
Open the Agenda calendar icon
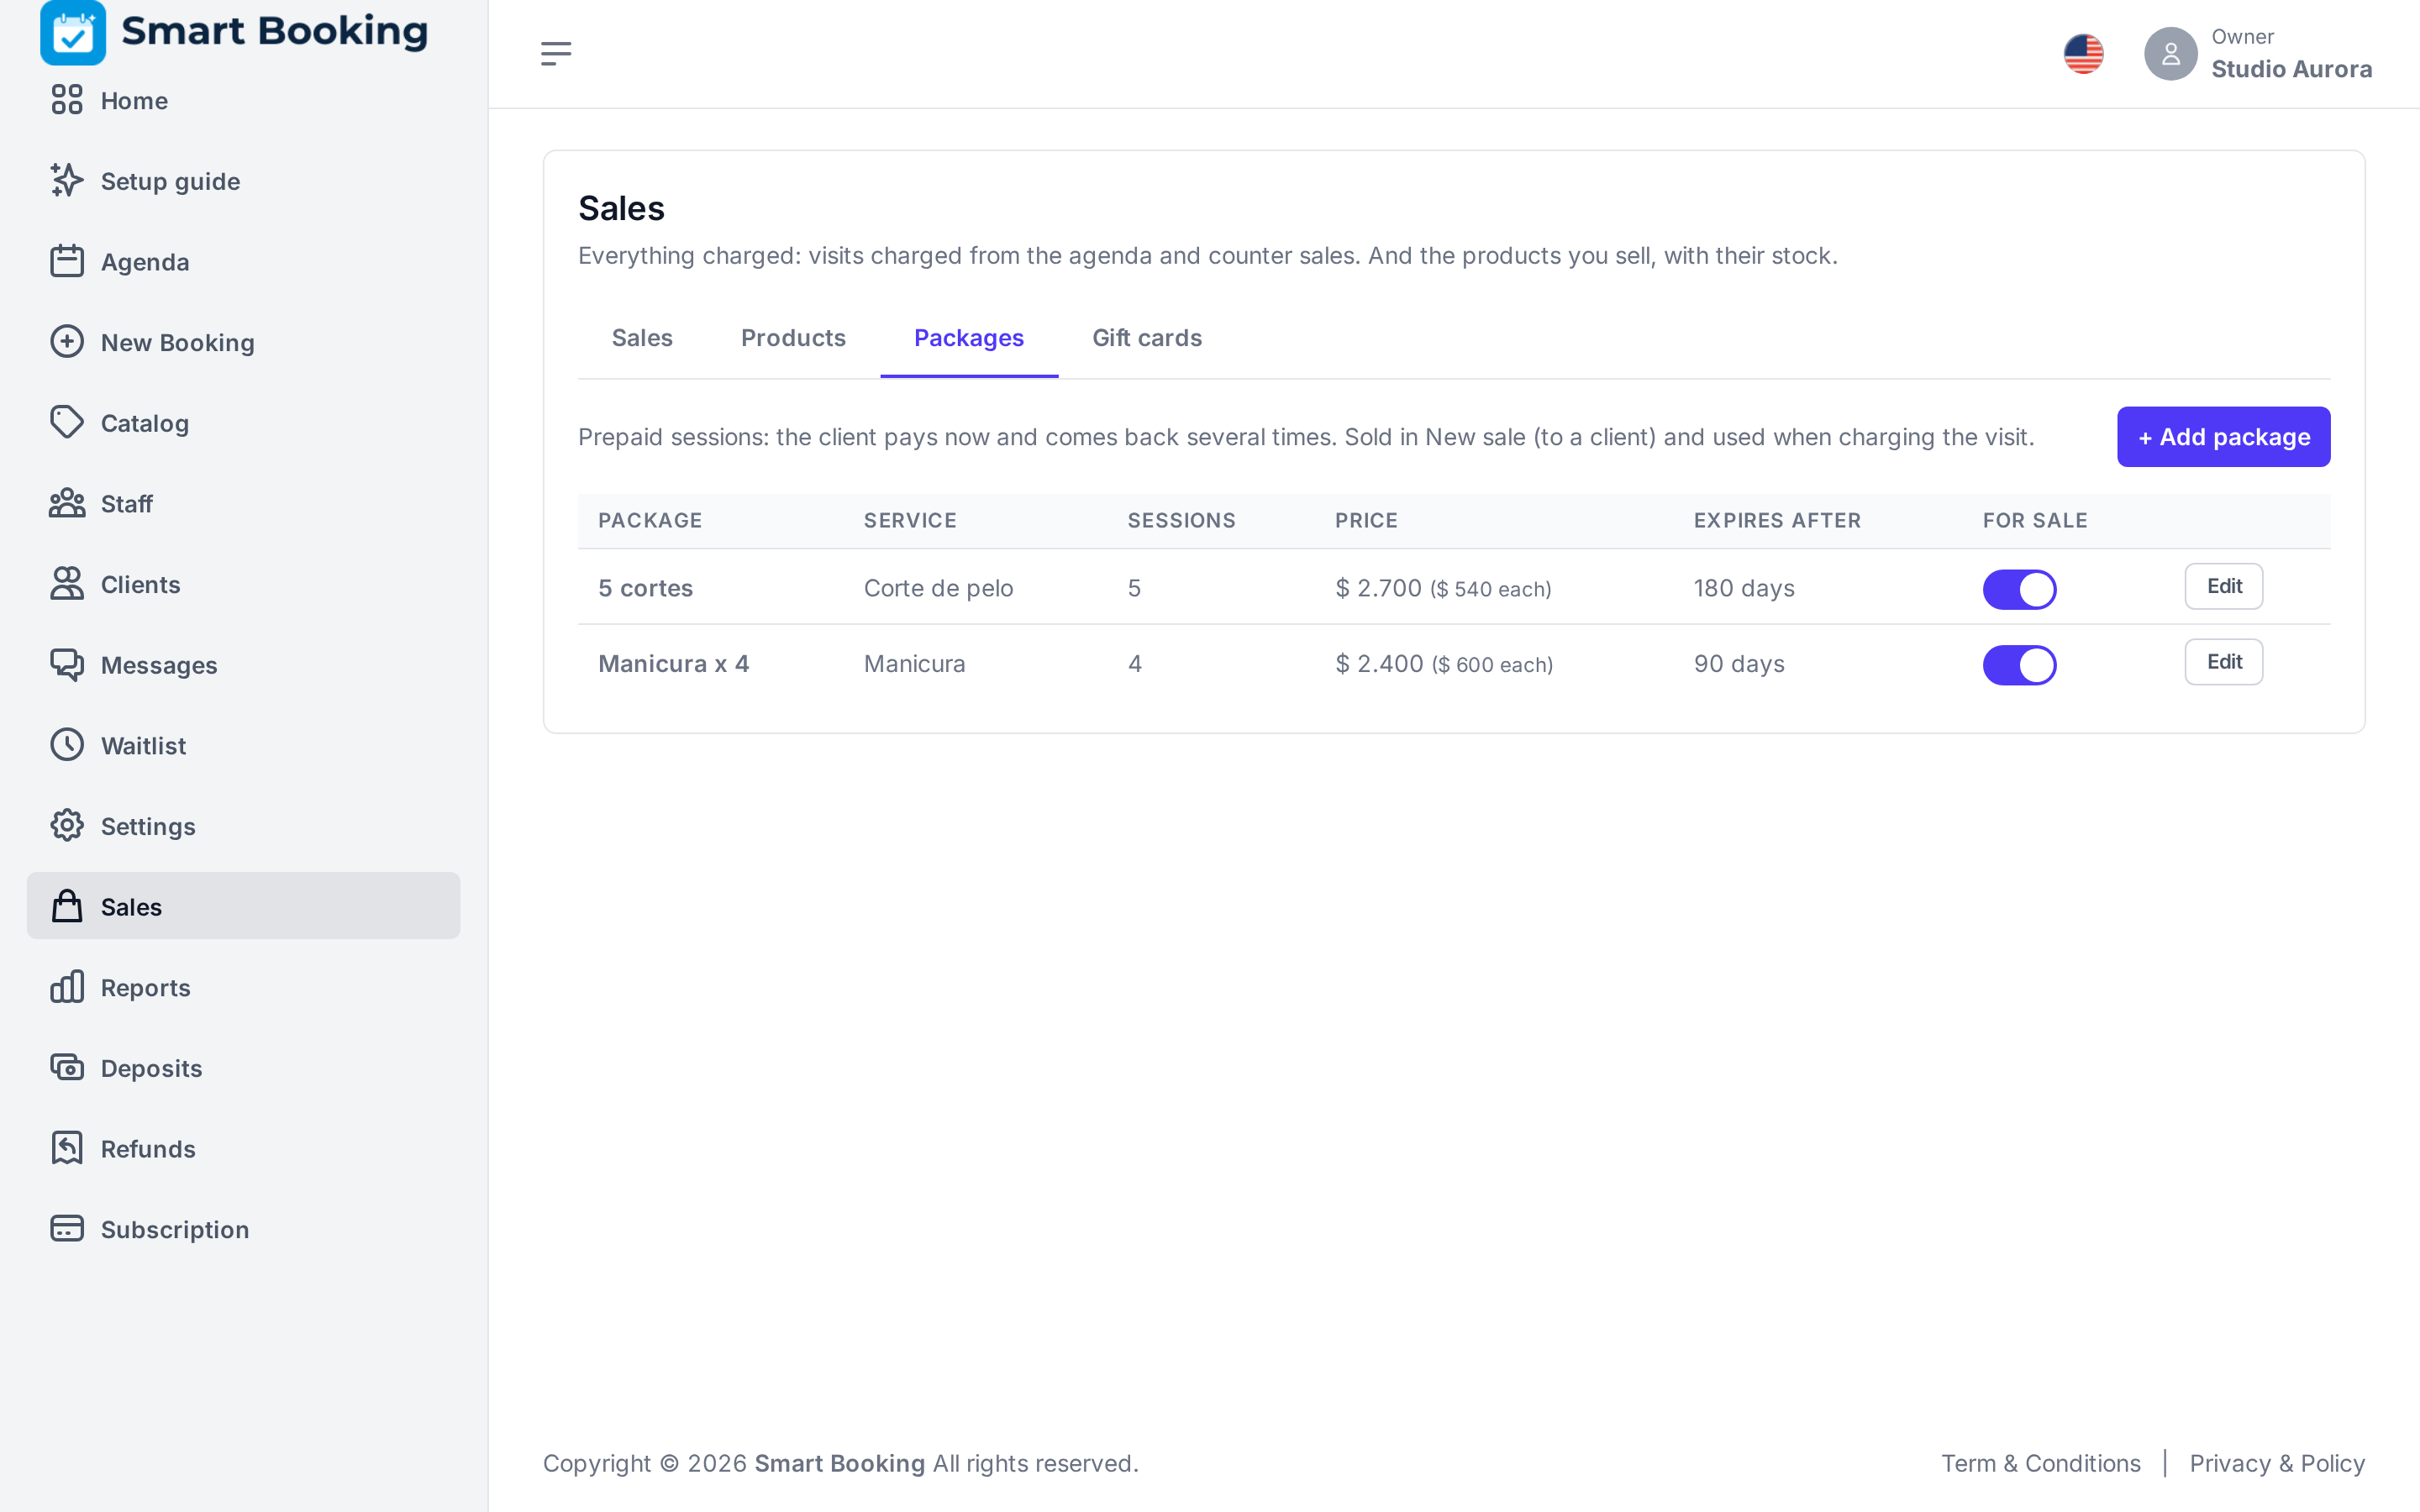tap(67, 261)
